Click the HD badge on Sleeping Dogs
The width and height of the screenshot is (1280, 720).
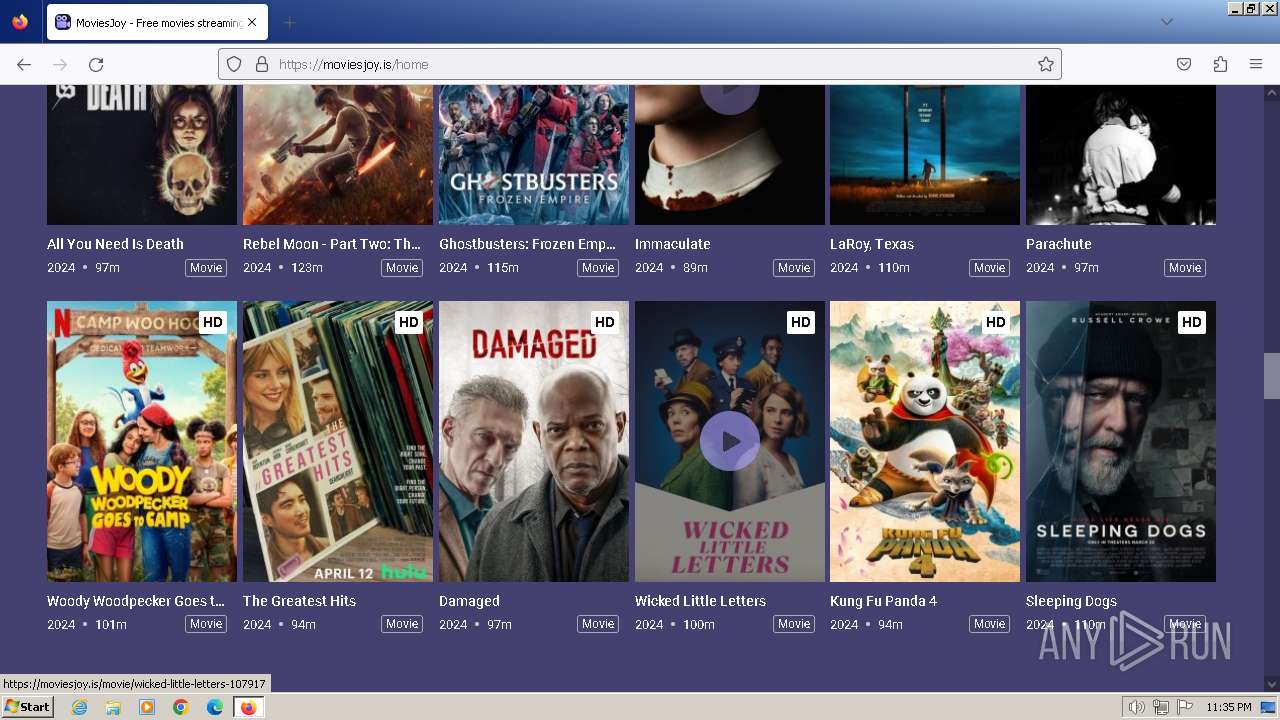[x=1191, y=322]
